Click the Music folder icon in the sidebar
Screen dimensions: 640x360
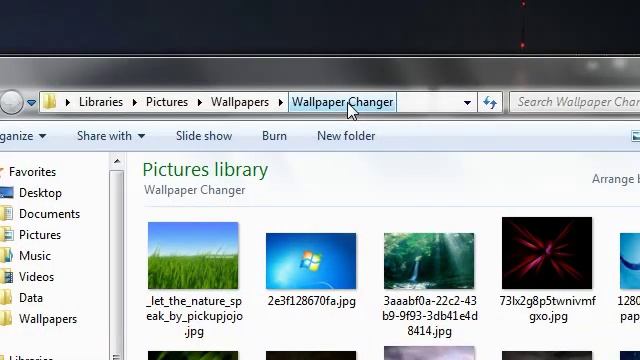pos(6,256)
